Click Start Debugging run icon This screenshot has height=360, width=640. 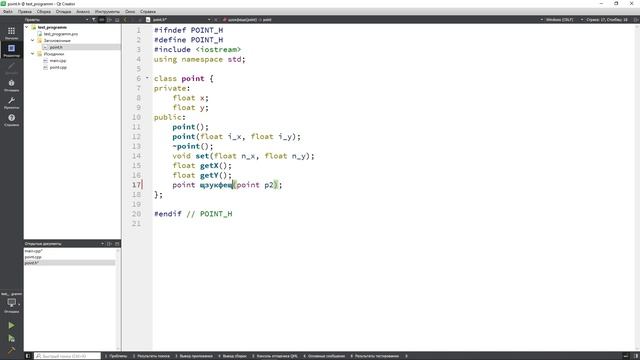click(11, 338)
